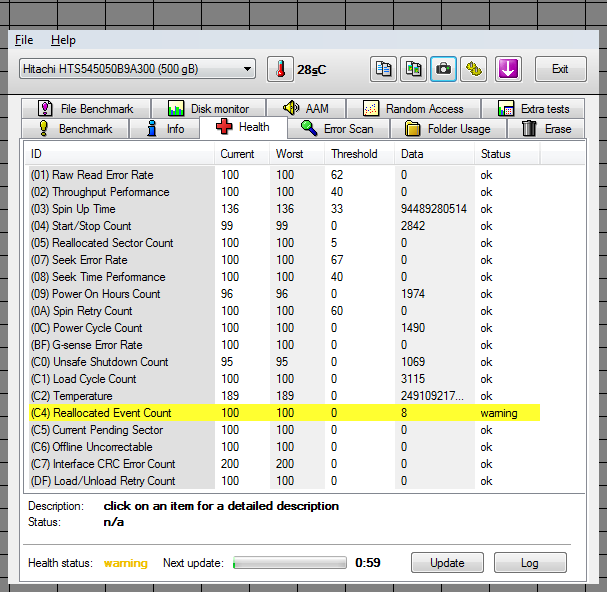Image resolution: width=607 pixels, height=592 pixels.
Task: Click the copy info to clipboard icon
Action: (383, 69)
